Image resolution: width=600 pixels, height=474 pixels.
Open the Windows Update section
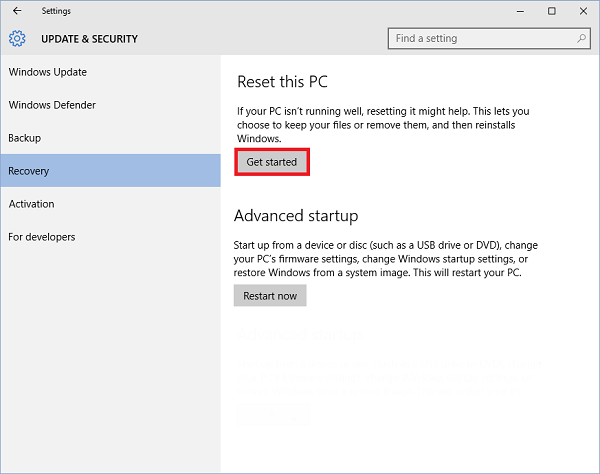coord(48,72)
